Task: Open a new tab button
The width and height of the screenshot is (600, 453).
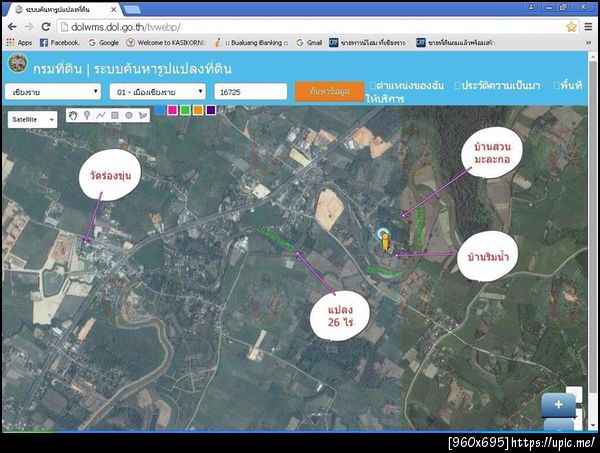Action: tap(132, 10)
